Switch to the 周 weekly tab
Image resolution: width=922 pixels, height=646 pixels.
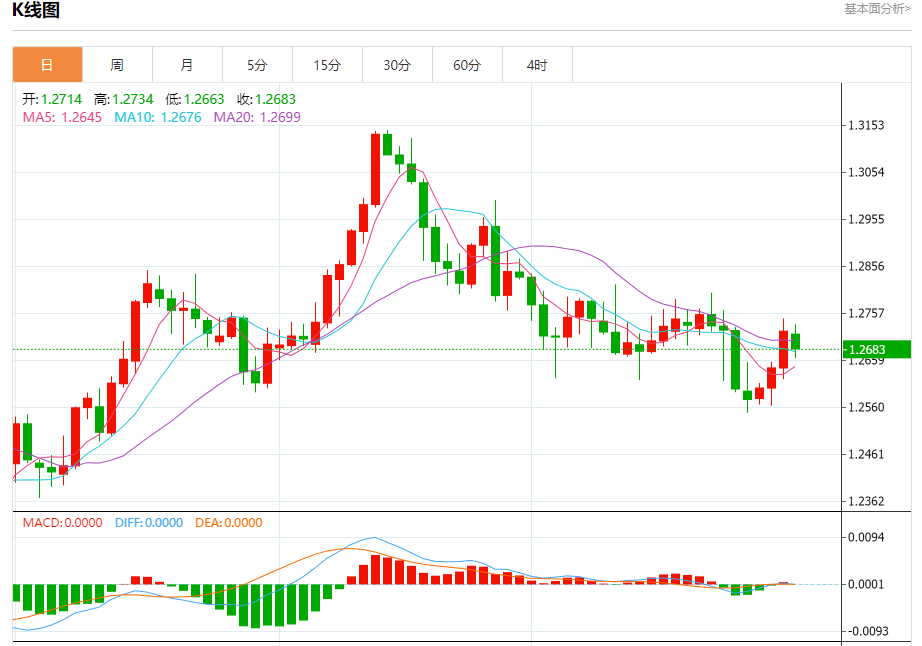[117, 65]
